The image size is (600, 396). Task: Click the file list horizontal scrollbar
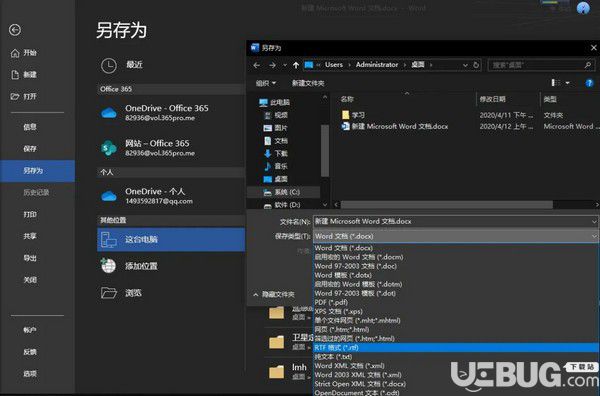click(447, 205)
